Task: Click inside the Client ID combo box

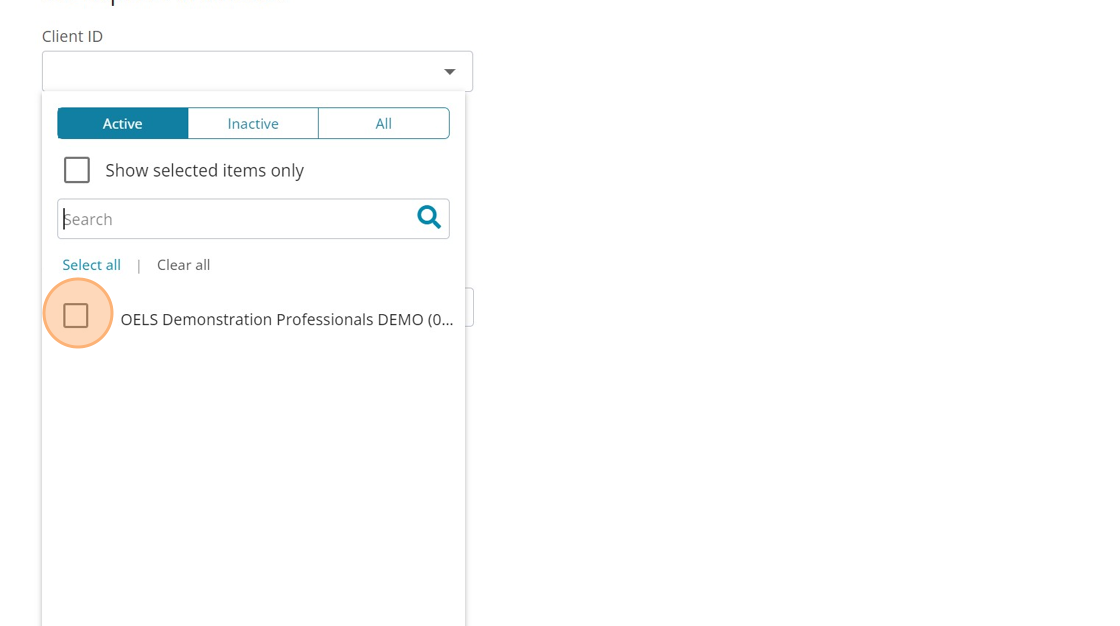Action: click(240, 72)
